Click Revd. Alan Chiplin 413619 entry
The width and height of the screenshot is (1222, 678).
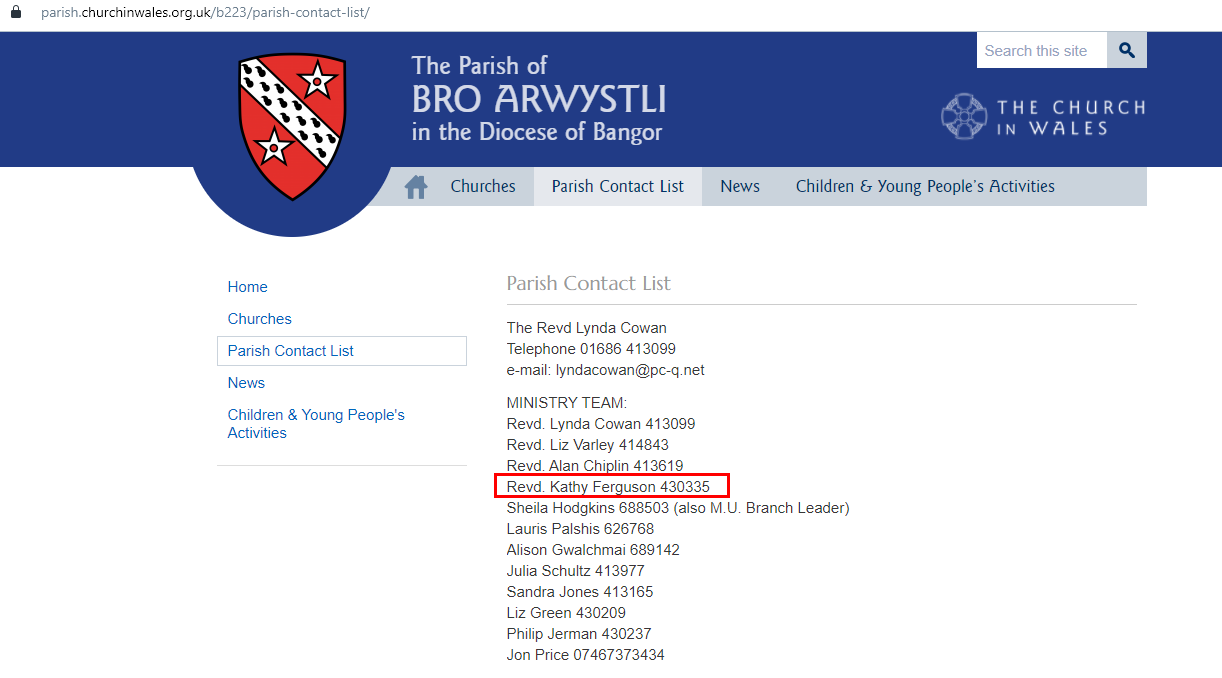(x=595, y=466)
